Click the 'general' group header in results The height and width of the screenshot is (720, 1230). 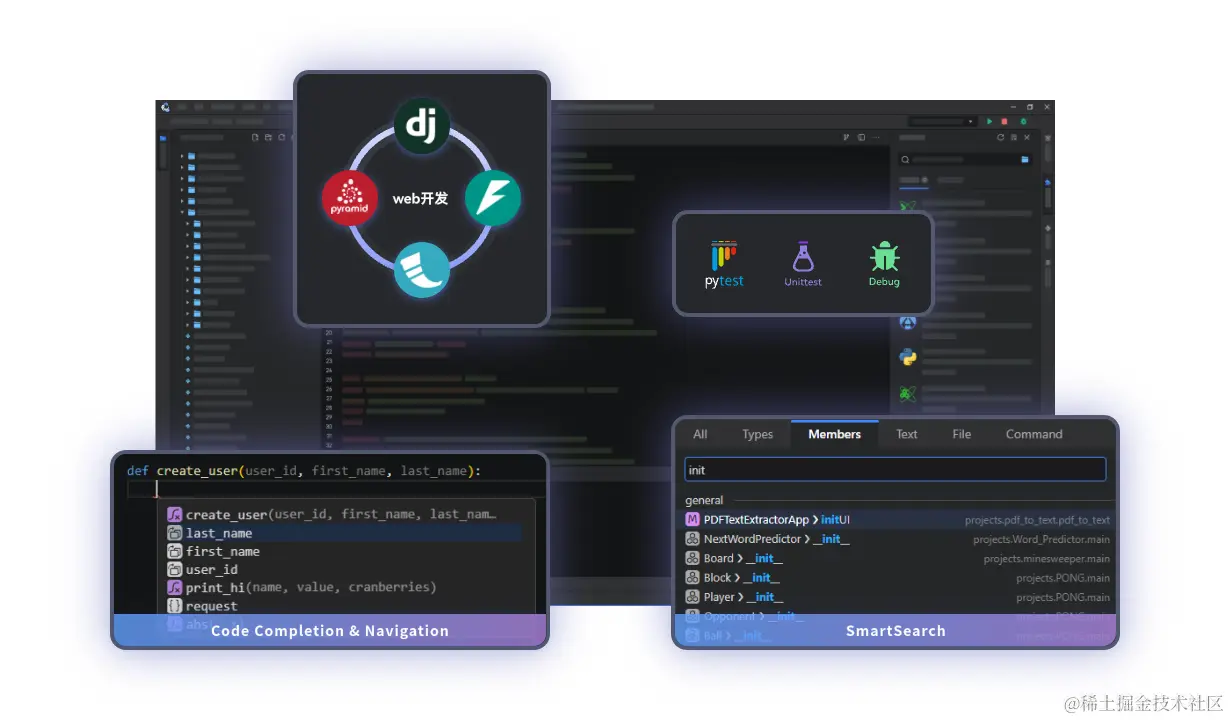pyautogui.click(x=704, y=500)
